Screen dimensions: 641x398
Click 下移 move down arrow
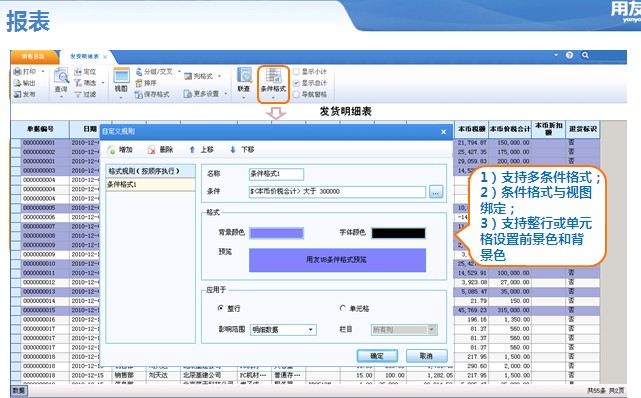pos(233,150)
